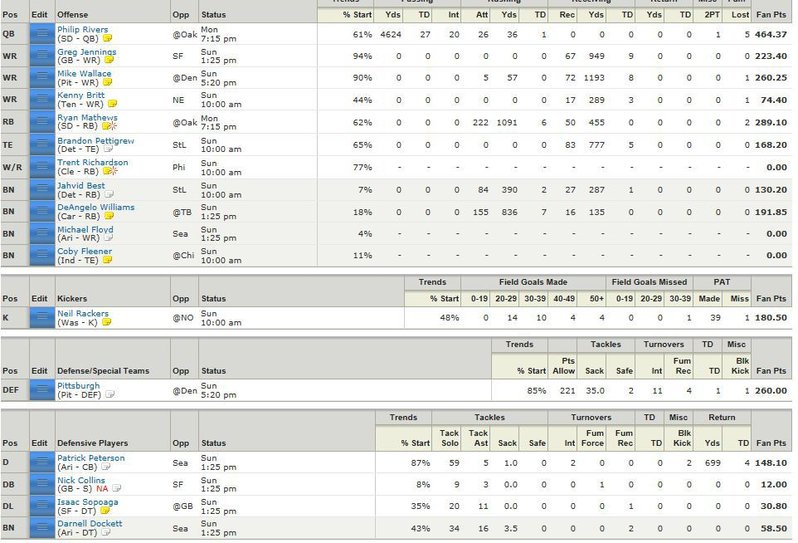Click the Tack Solo column header
798x543 pixels.
click(449, 438)
